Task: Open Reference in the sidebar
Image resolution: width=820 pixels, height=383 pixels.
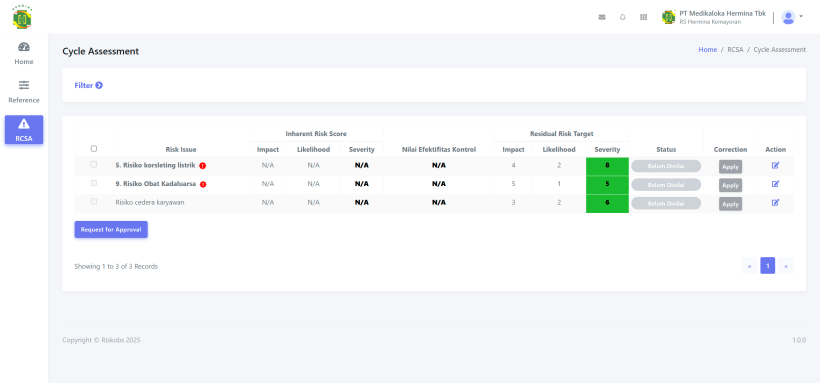Action: coord(24,92)
